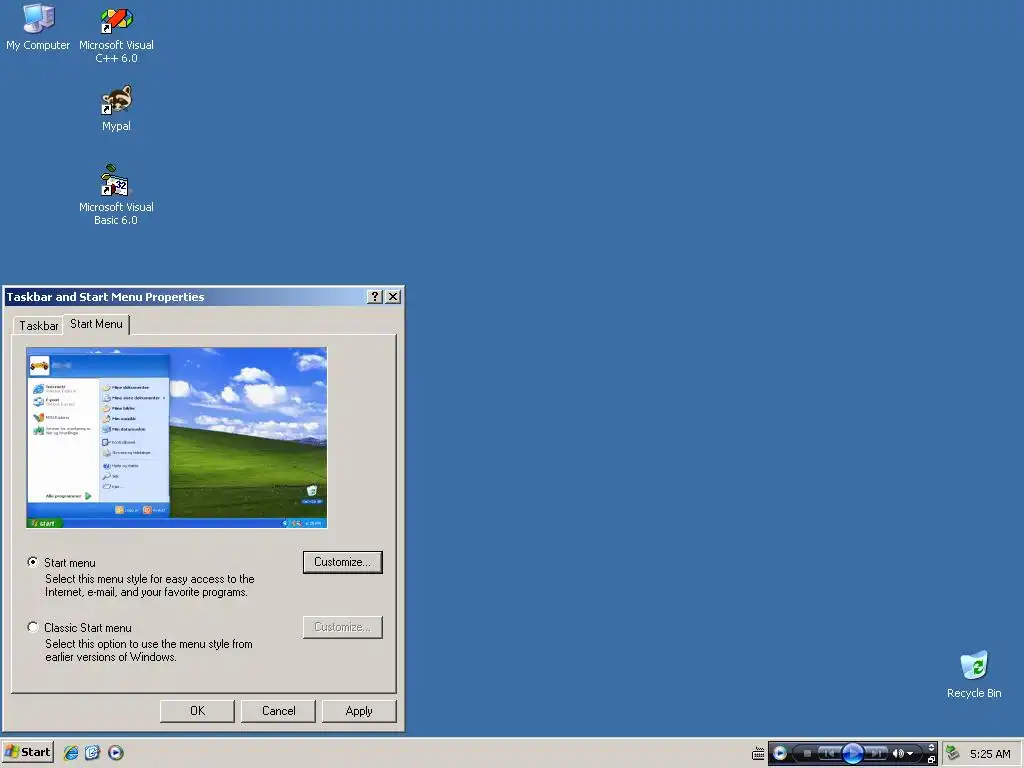This screenshot has width=1024, height=768.
Task: Open the volume dropdown arrow in Media Player toolbar
Action: click(x=910, y=754)
